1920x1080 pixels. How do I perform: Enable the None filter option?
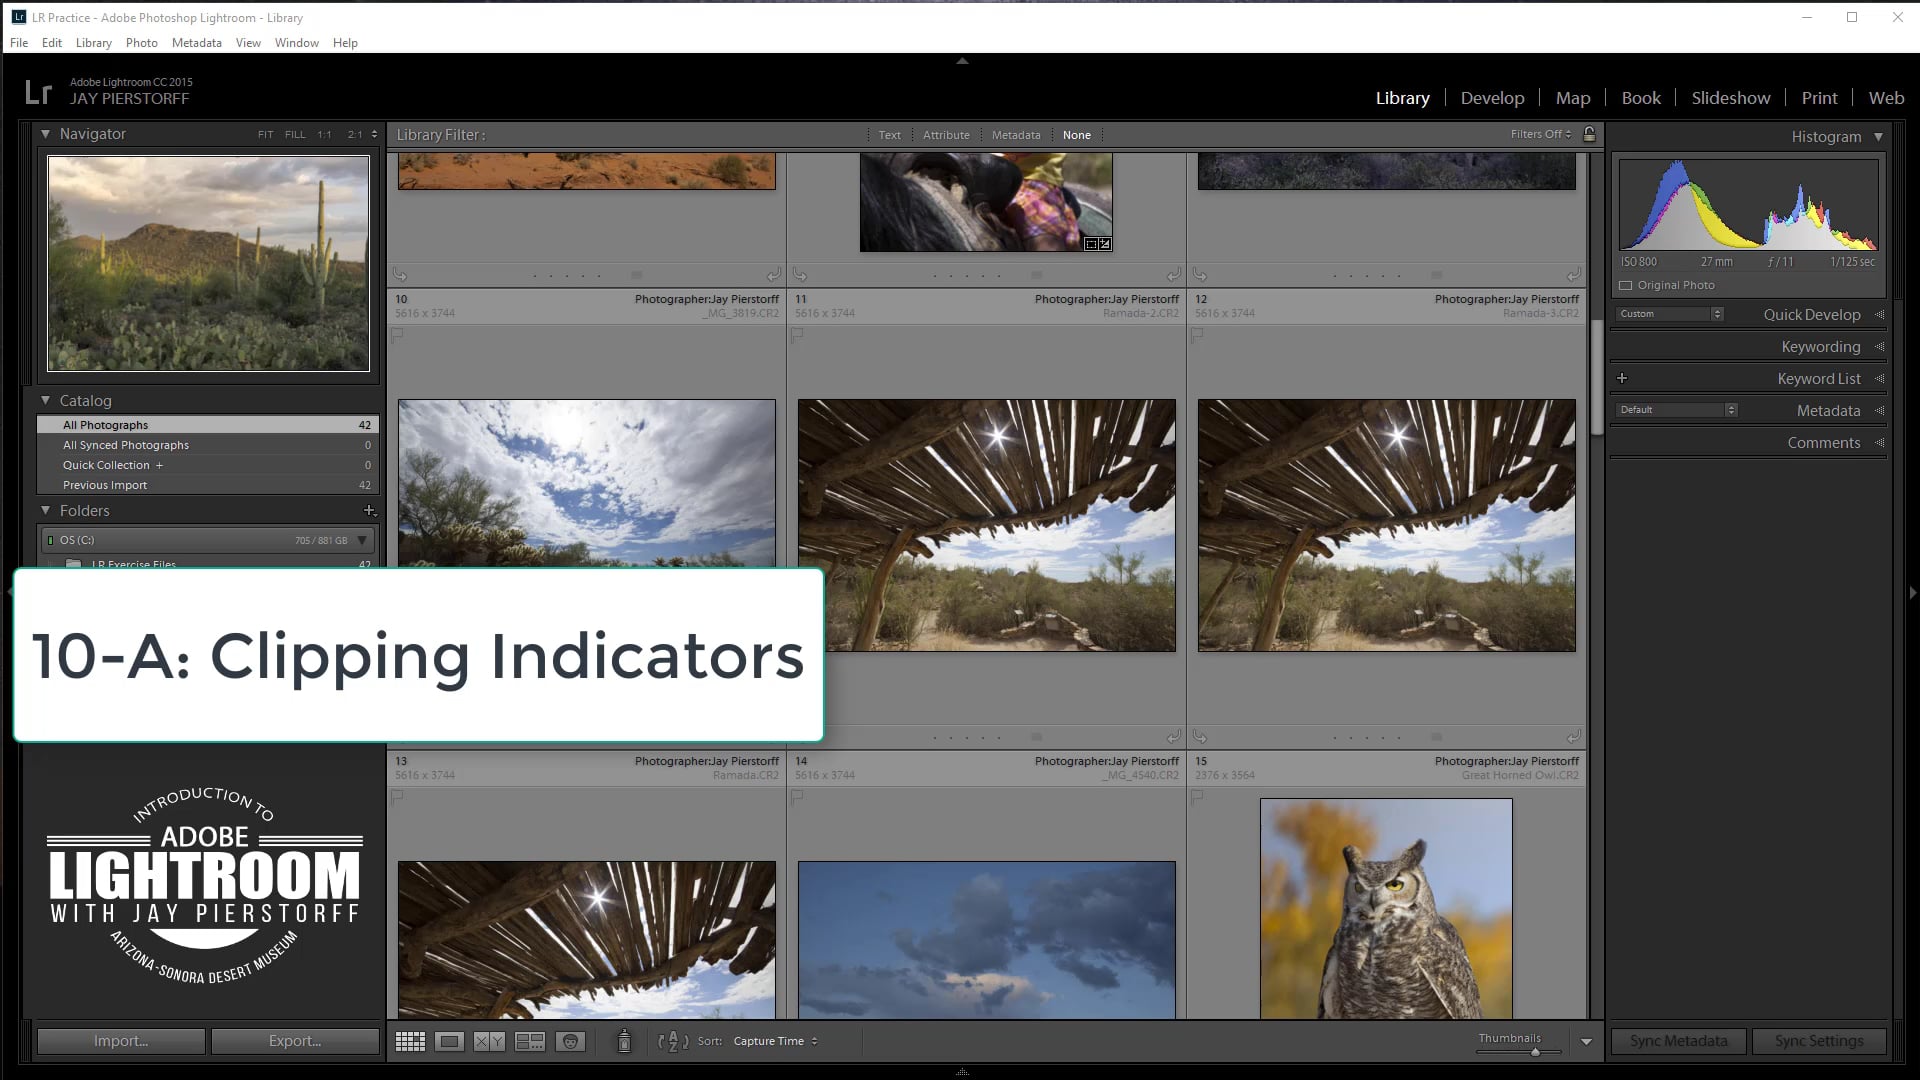point(1077,134)
